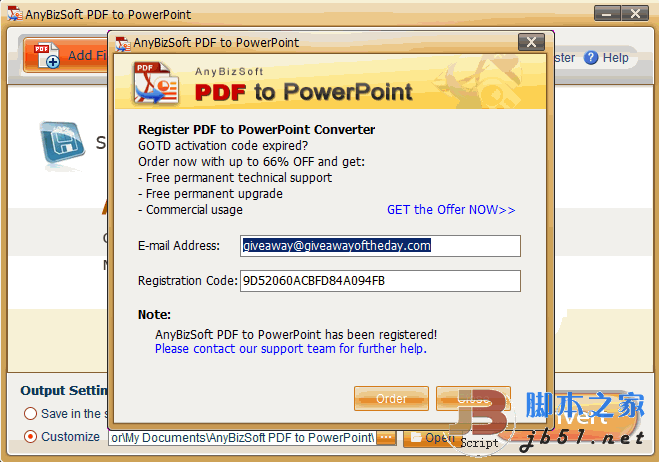
Task: Click the 'has been registered!' note text
Action: 296,335
